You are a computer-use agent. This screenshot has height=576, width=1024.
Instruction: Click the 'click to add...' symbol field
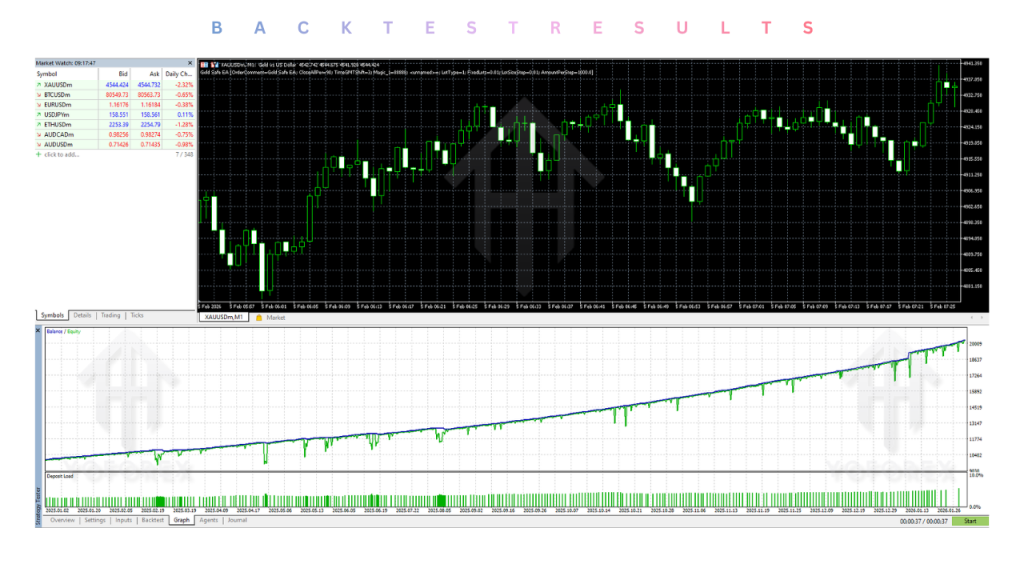(61, 155)
